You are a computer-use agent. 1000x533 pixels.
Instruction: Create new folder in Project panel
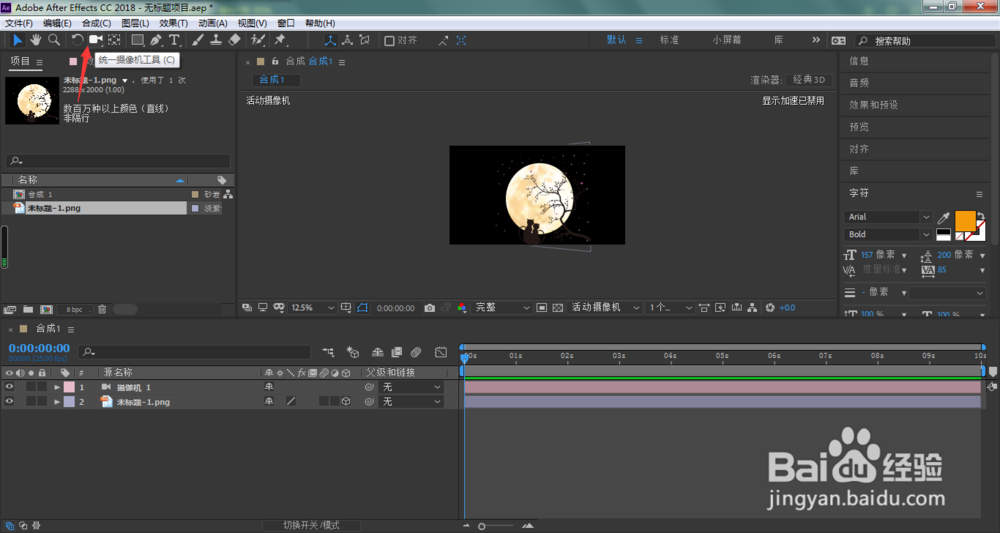point(28,309)
